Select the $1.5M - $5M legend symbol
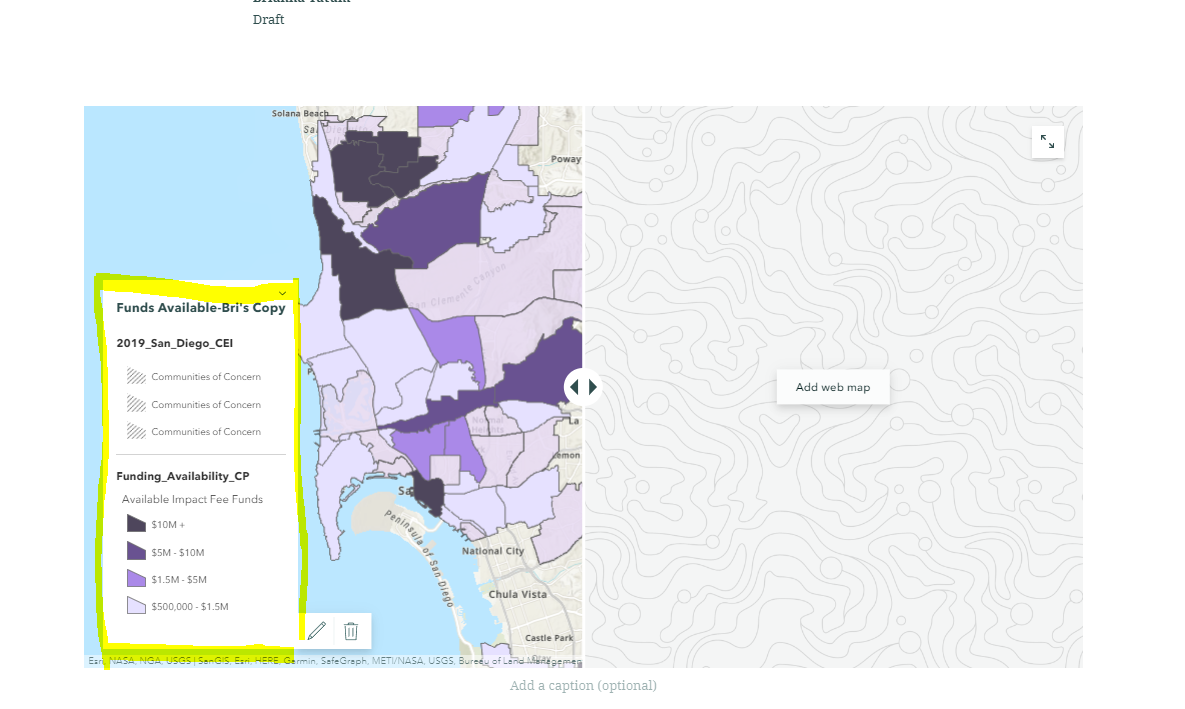The image size is (1185, 709). [137, 579]
